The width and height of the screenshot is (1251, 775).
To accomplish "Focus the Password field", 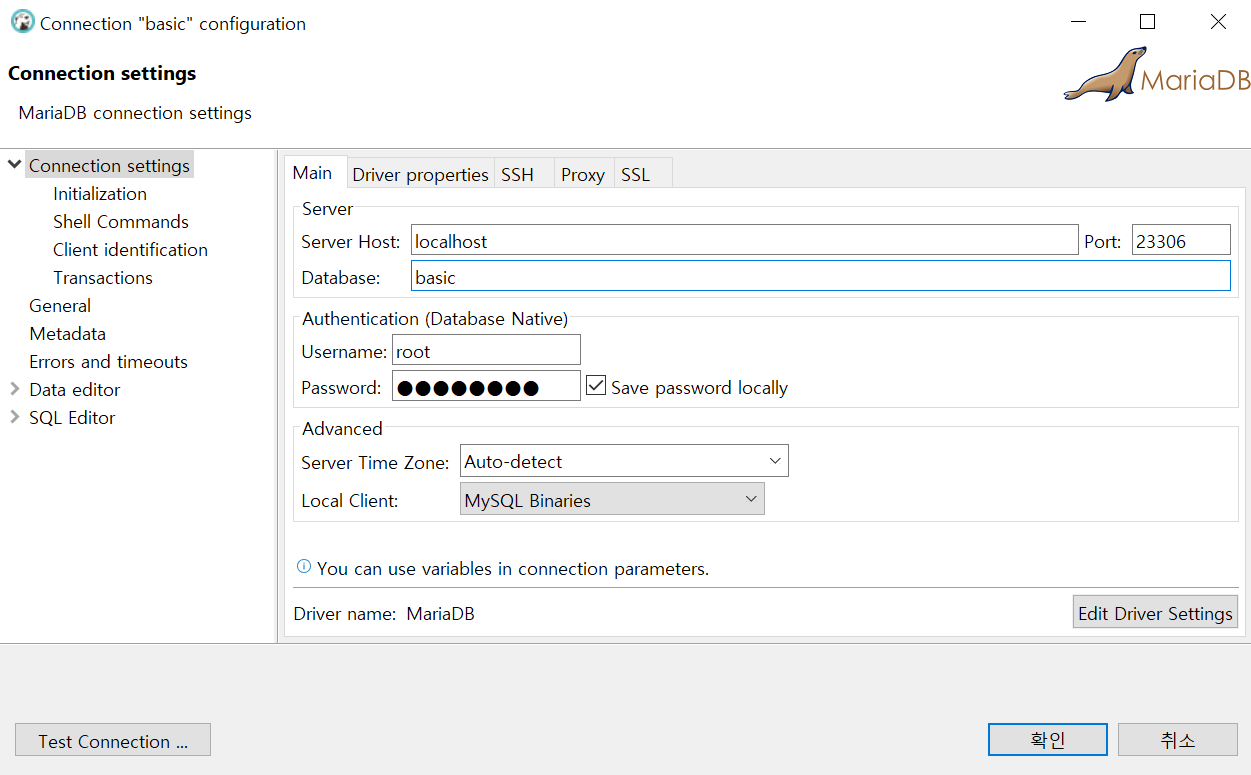I will pos(486,386).
